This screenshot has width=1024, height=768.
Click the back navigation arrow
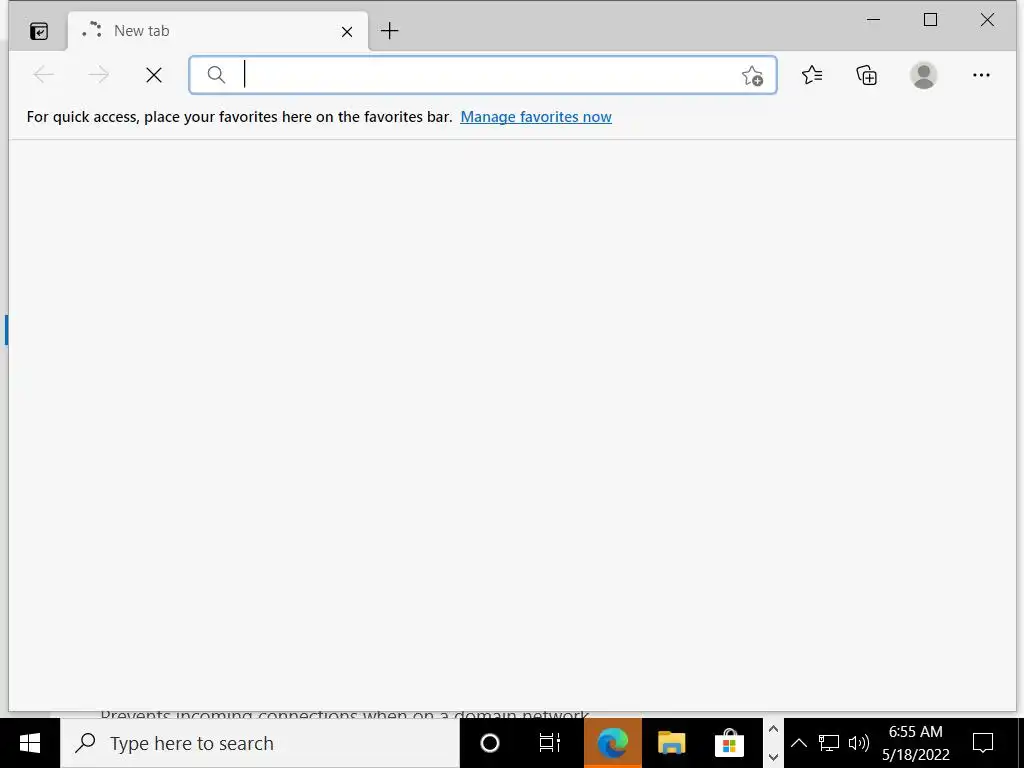(x=44, y=75)
